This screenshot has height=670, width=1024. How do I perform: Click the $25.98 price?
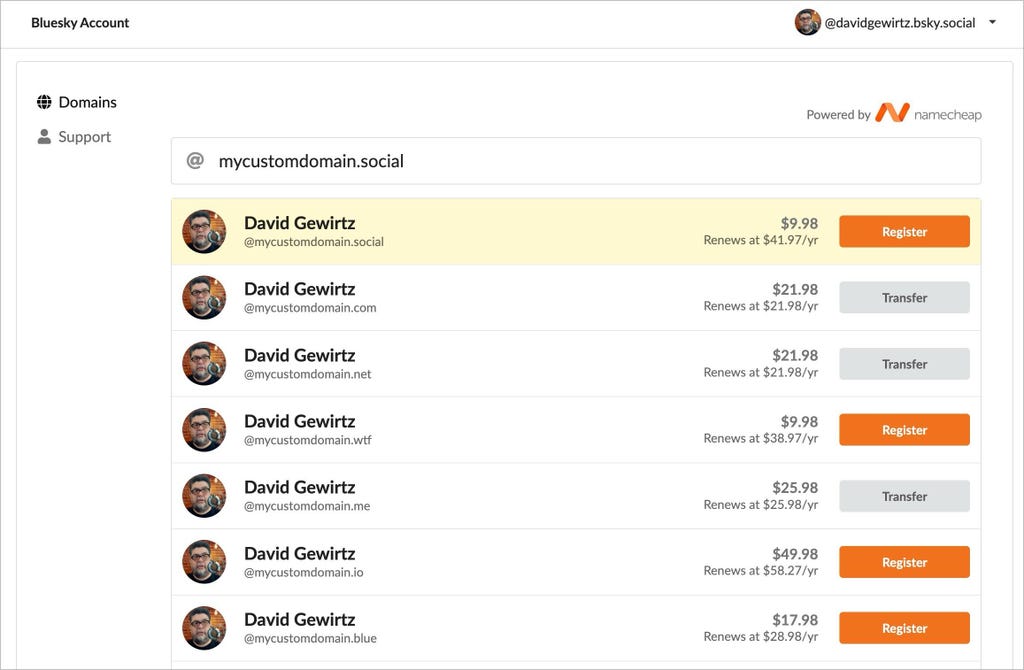coord(795,488)
